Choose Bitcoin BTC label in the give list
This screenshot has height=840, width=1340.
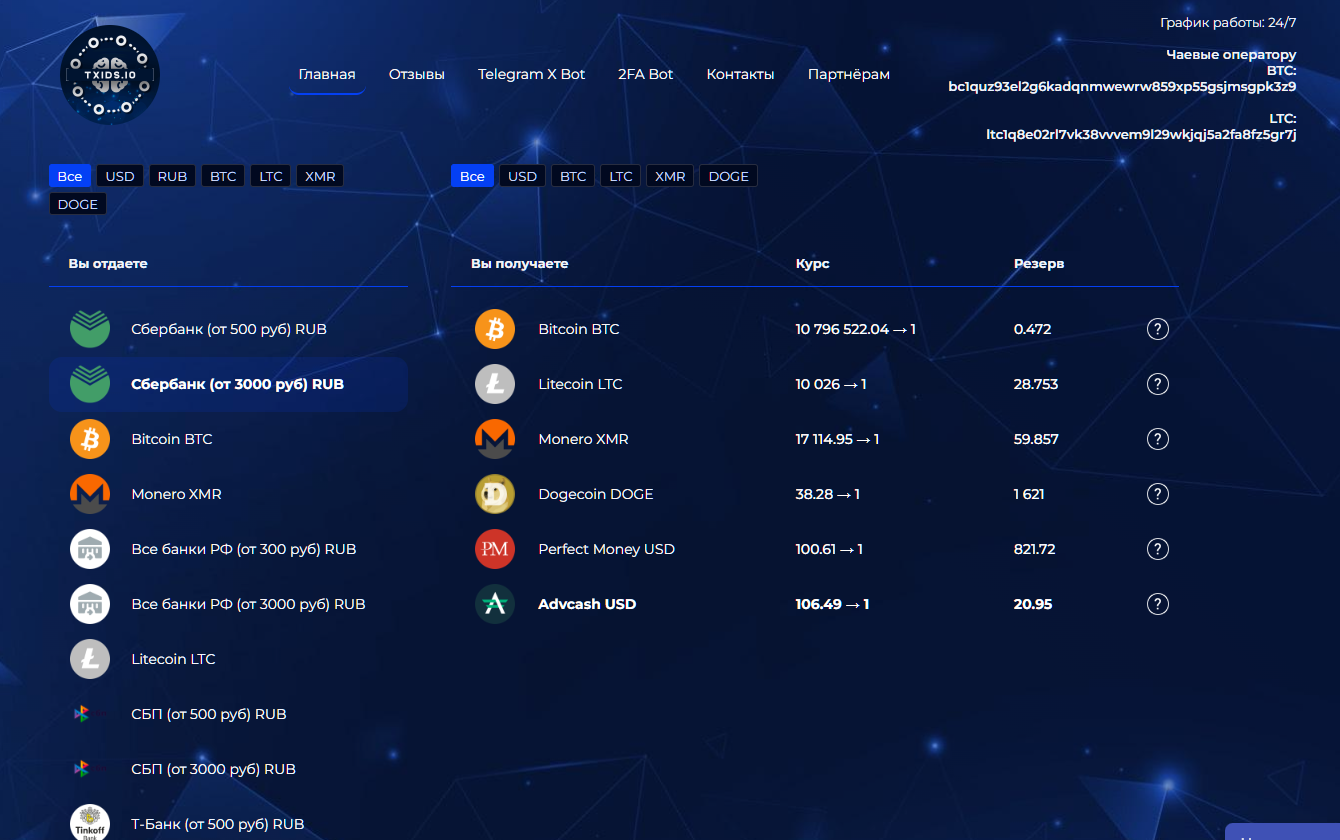pos(172,439)
